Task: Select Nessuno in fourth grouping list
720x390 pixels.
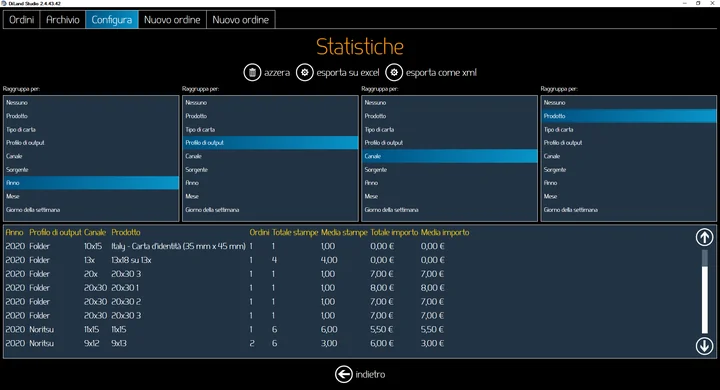Action: [x=629, y=102]
